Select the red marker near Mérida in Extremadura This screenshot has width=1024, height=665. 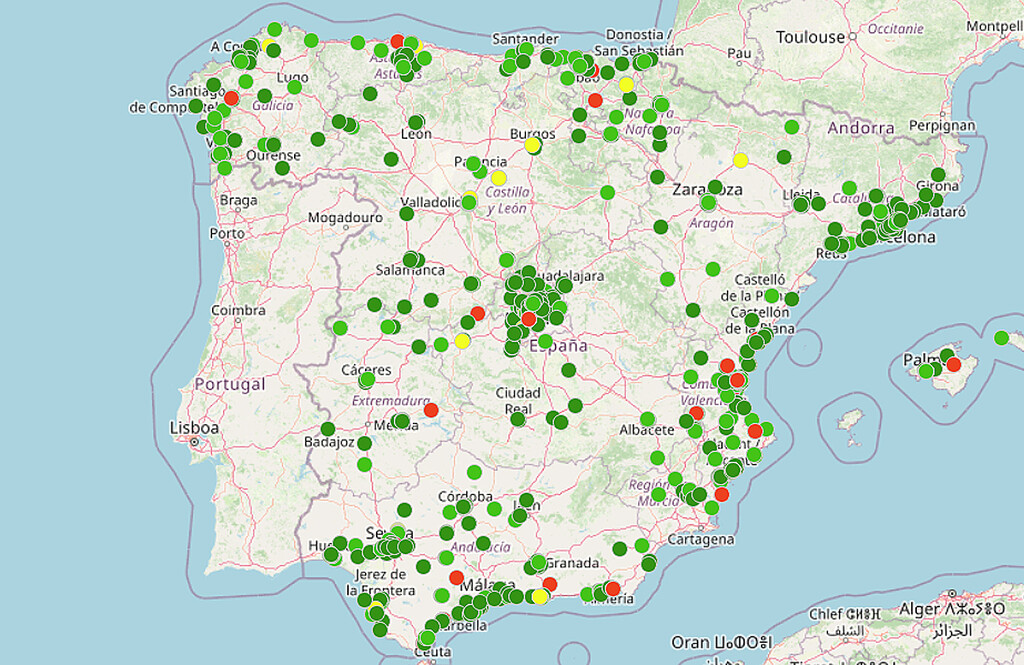tap(431, 410)
